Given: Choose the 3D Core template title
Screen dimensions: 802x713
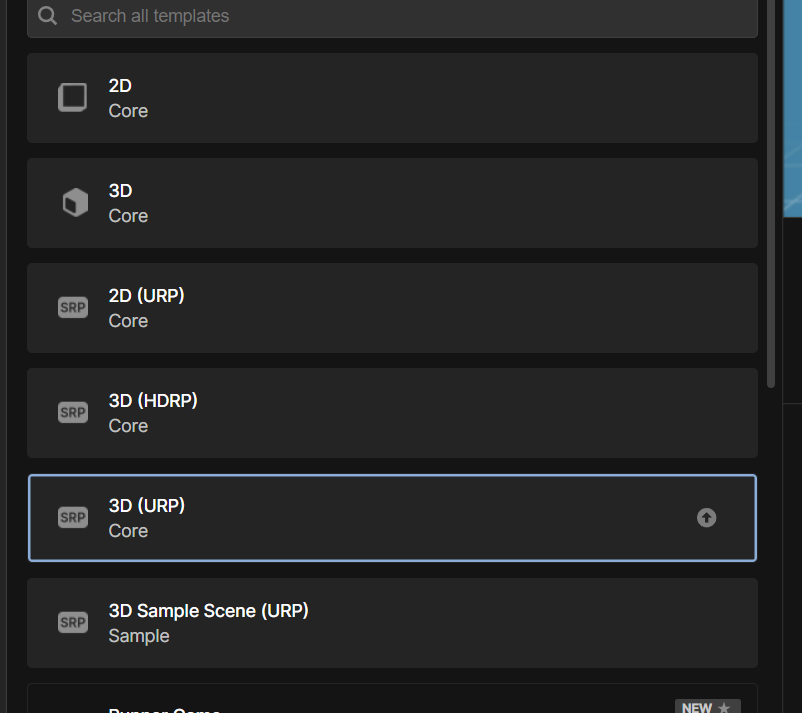Looking at the screenshot, I should click(x=120, y=191).
